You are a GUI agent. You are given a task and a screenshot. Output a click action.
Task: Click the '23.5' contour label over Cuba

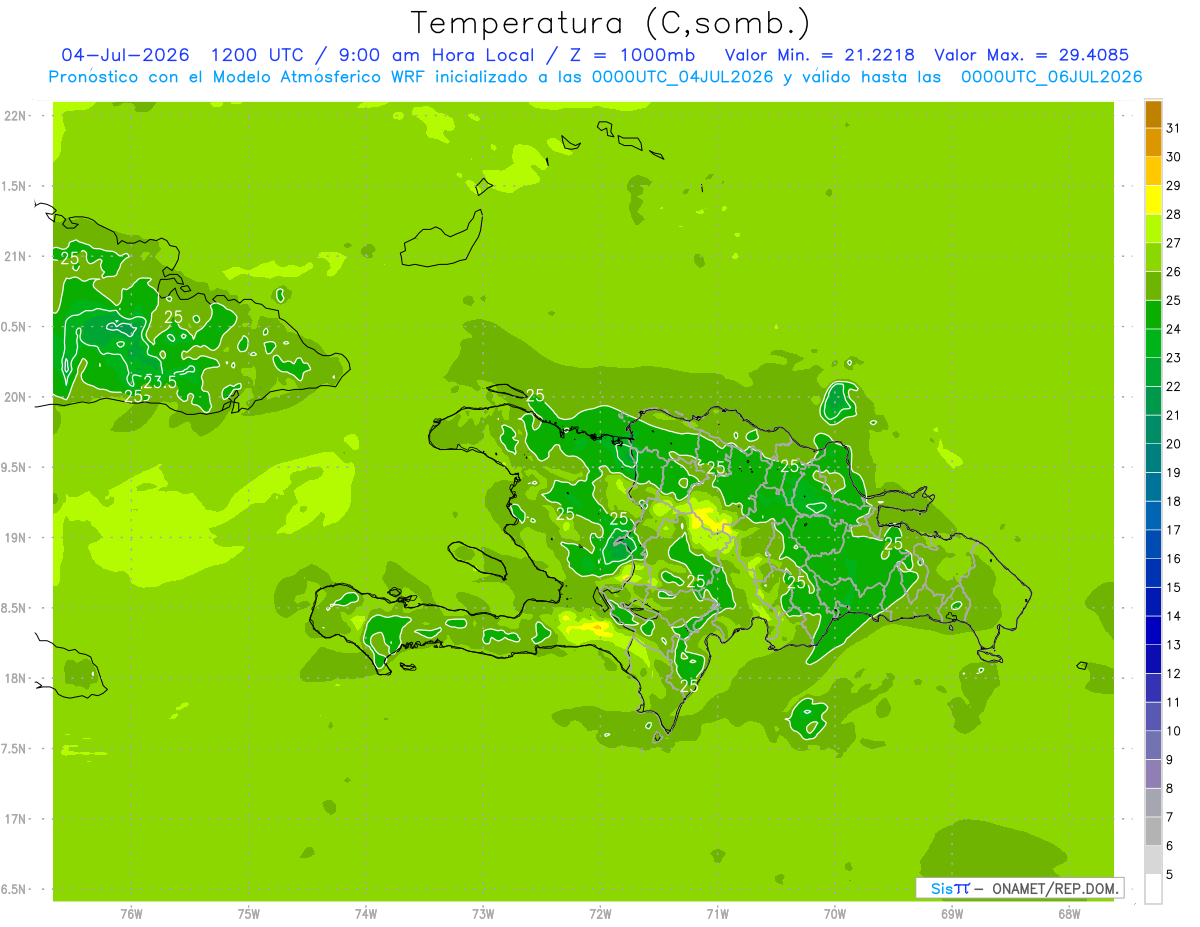(160, 383)
